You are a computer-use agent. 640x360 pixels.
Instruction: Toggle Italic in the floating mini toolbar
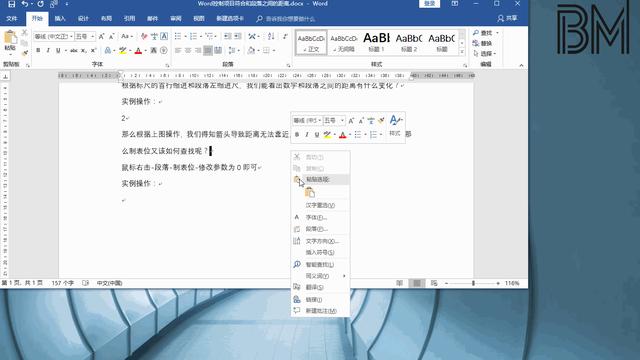pyautogui.click(x=307, y=135)
